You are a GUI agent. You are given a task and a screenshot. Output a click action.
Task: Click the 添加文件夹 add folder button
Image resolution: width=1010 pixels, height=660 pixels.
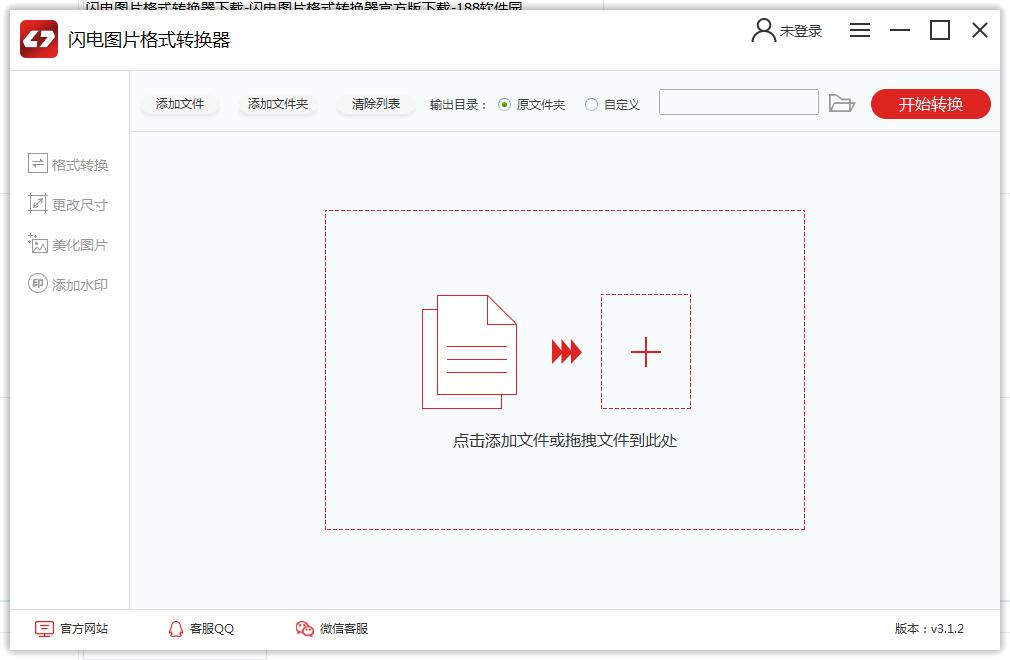pyautogui.click(x=277, y=103)
